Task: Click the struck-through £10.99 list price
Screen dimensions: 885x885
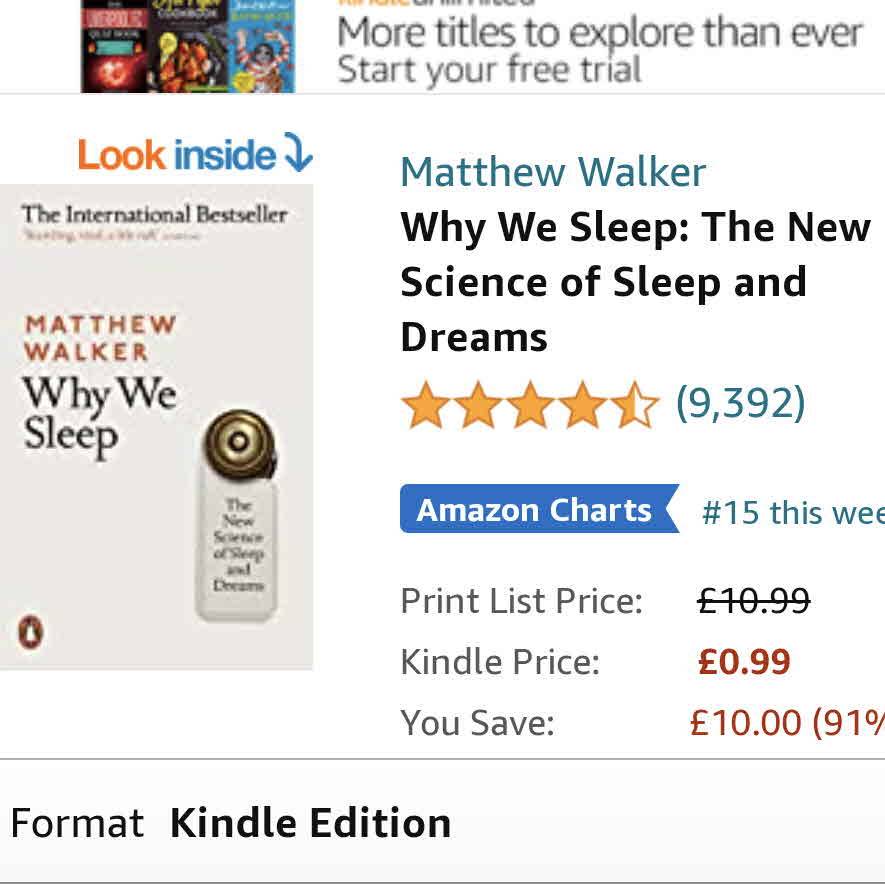Action: point(753,601)
